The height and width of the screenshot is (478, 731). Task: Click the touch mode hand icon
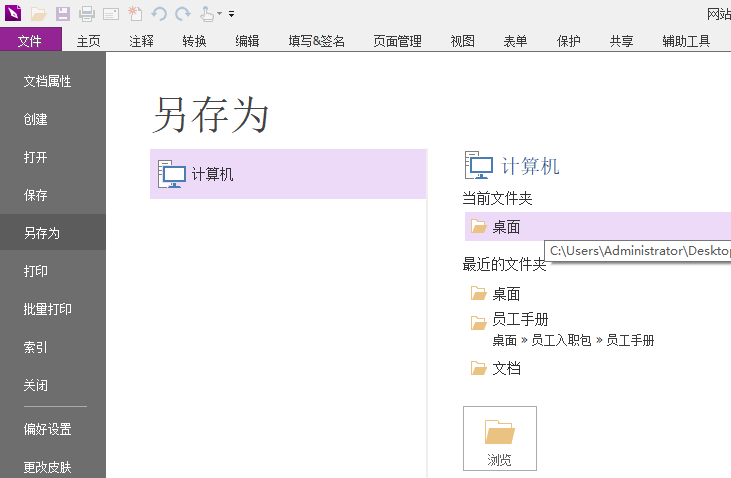(207, 14)
